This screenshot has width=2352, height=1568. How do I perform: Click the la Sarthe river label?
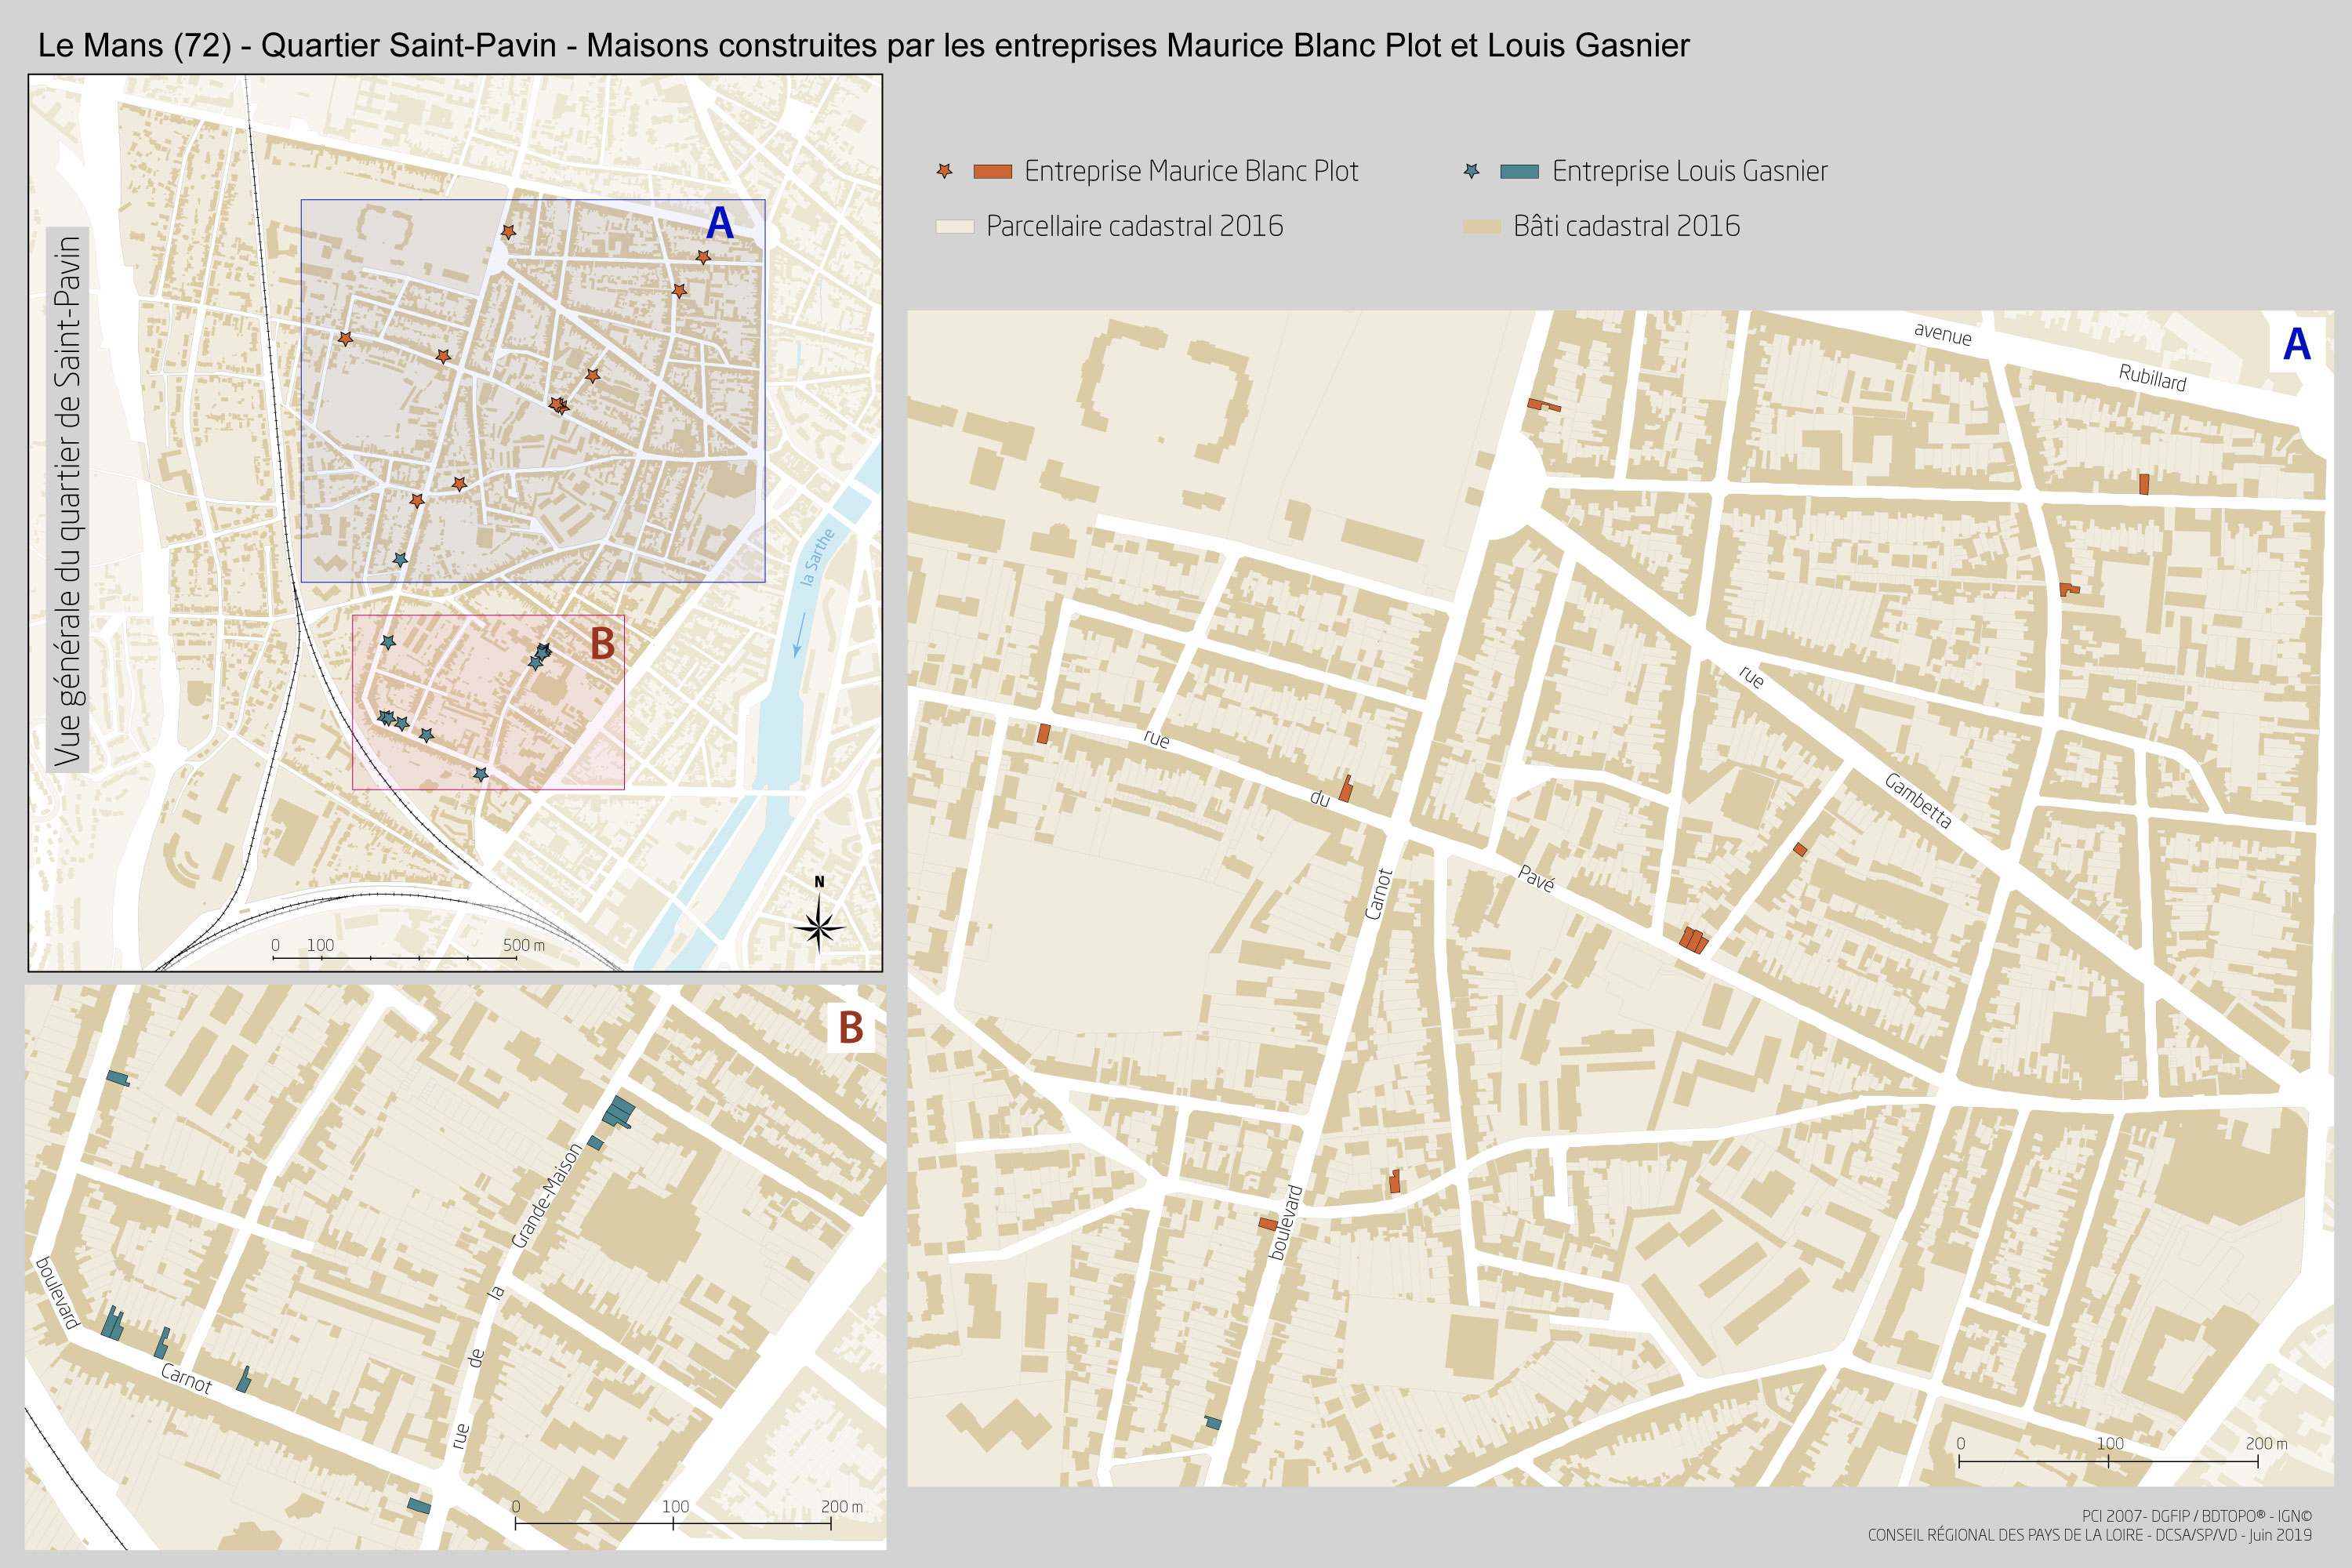pos(818,556)
